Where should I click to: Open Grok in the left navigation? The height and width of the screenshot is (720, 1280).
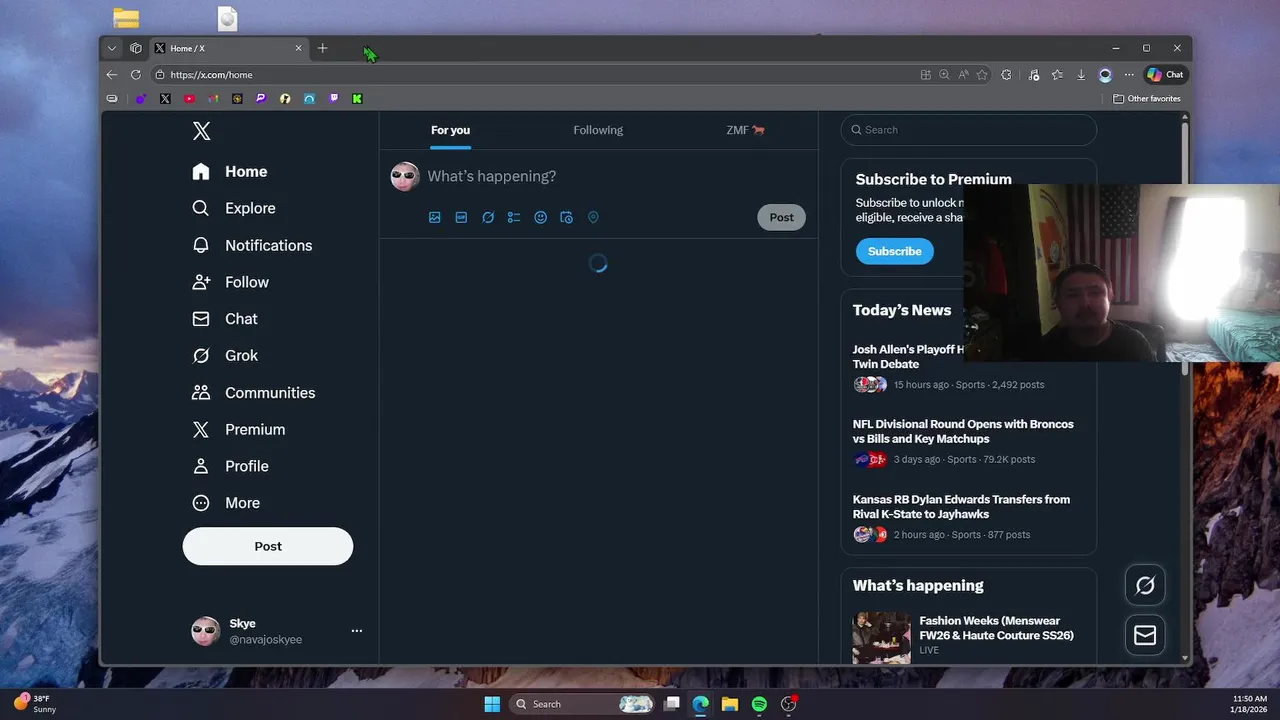[225, 356]
